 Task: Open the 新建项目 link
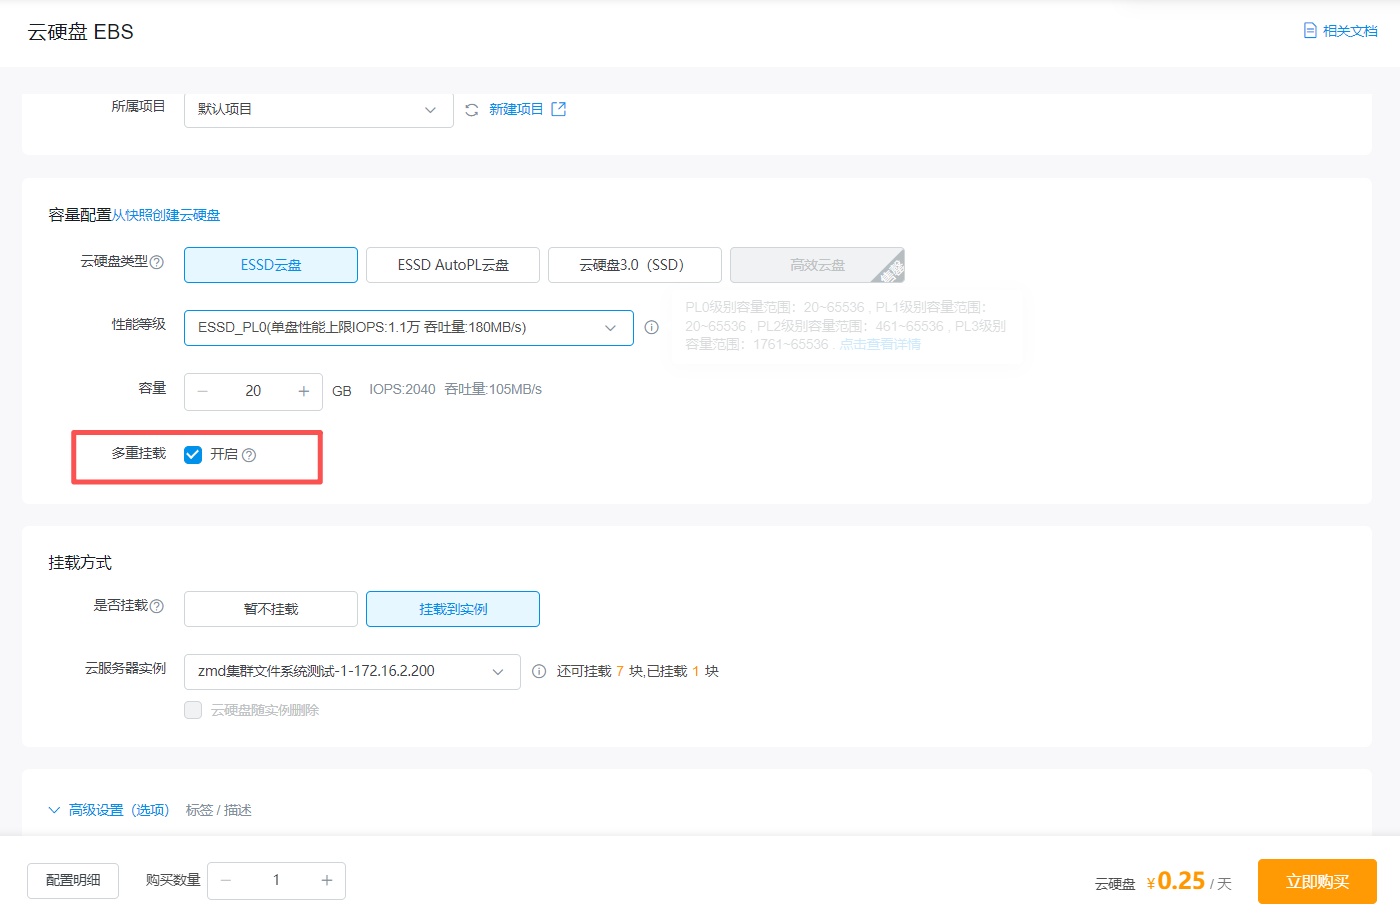pos(516,109)
